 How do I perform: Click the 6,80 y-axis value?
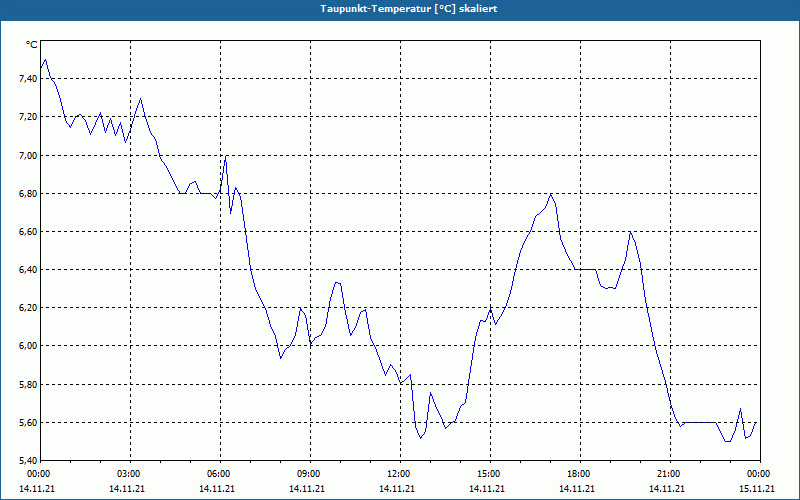(x=28, y=193)
